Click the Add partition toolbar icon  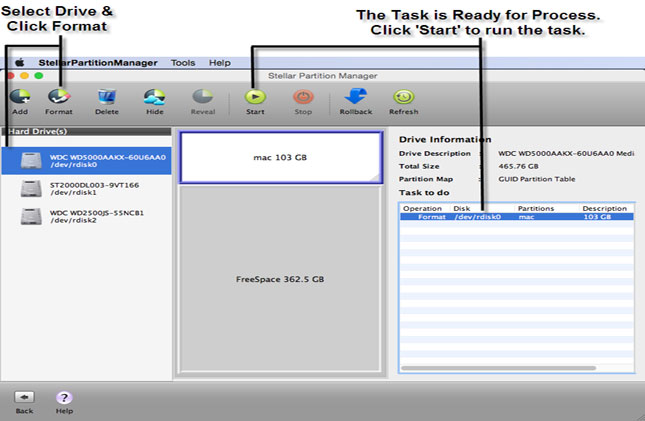pos(20,97)
